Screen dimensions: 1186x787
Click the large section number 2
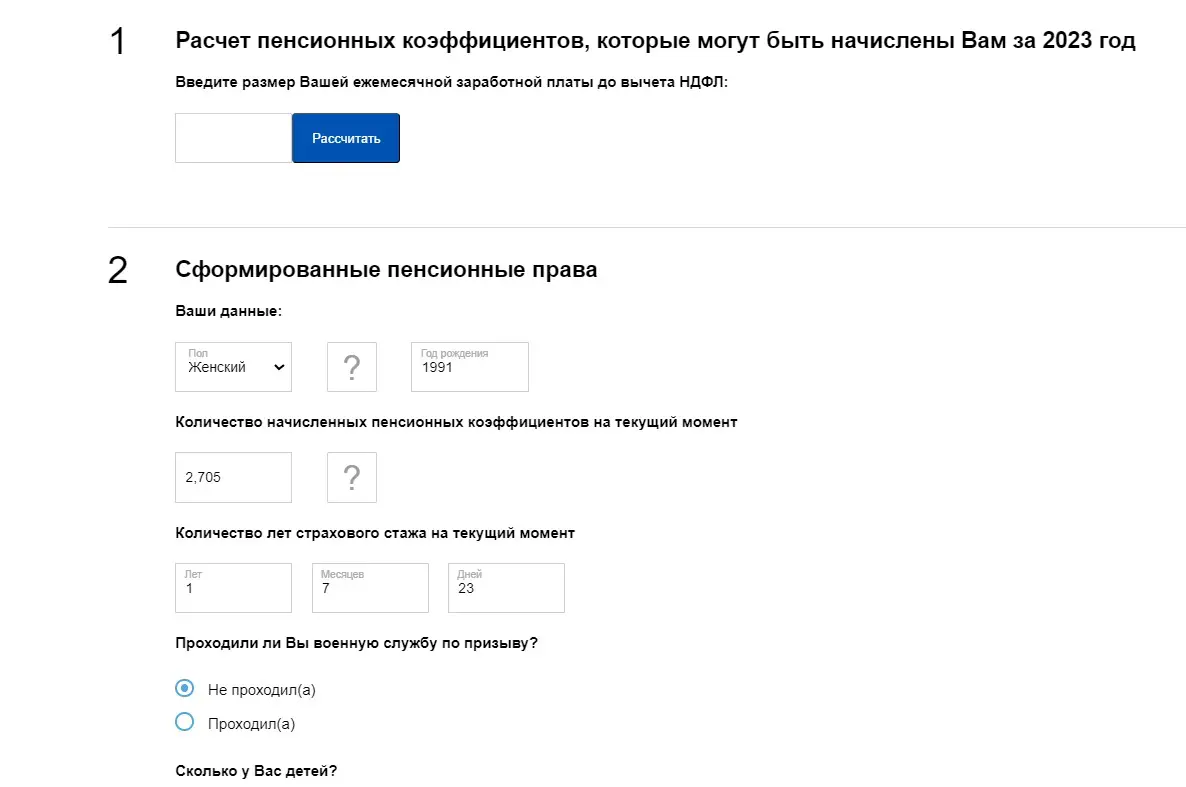tap(118, 271)
